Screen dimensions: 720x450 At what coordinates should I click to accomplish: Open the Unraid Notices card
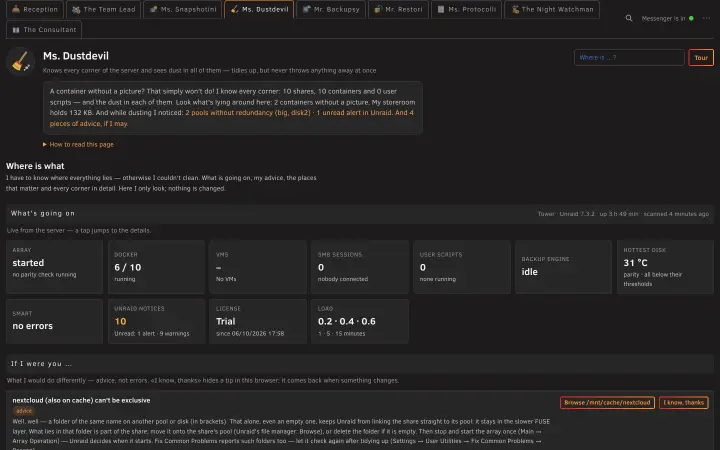tap(156, 321)
